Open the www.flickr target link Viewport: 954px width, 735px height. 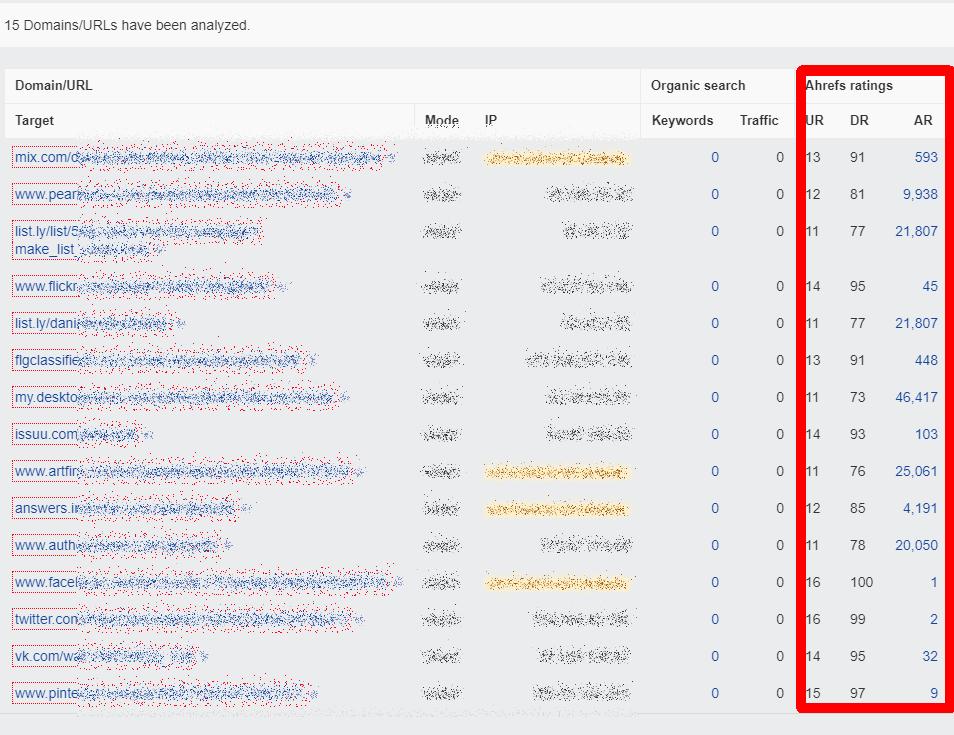[151, 287]
